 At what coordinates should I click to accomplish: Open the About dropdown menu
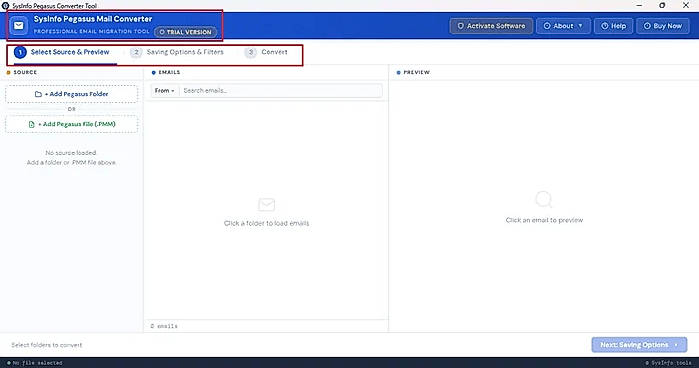563,26
